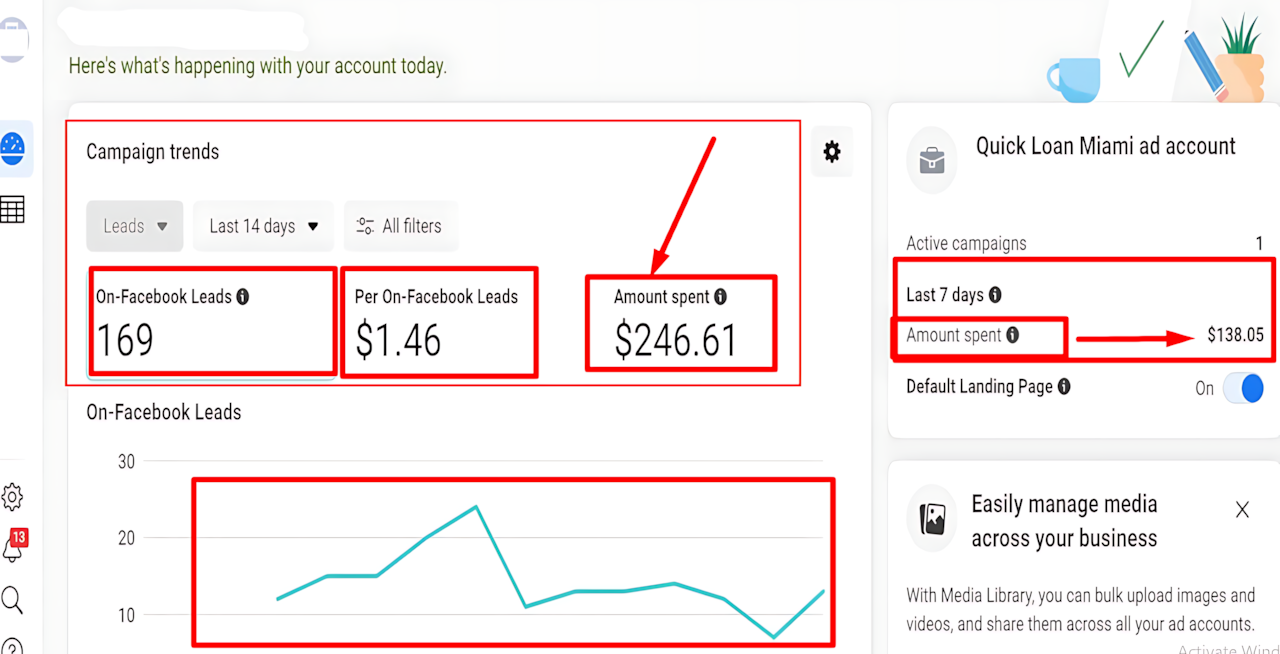Click the Search magnifier icon in sidebar
Screen dimensions: 1280x654
coord(12,600)
